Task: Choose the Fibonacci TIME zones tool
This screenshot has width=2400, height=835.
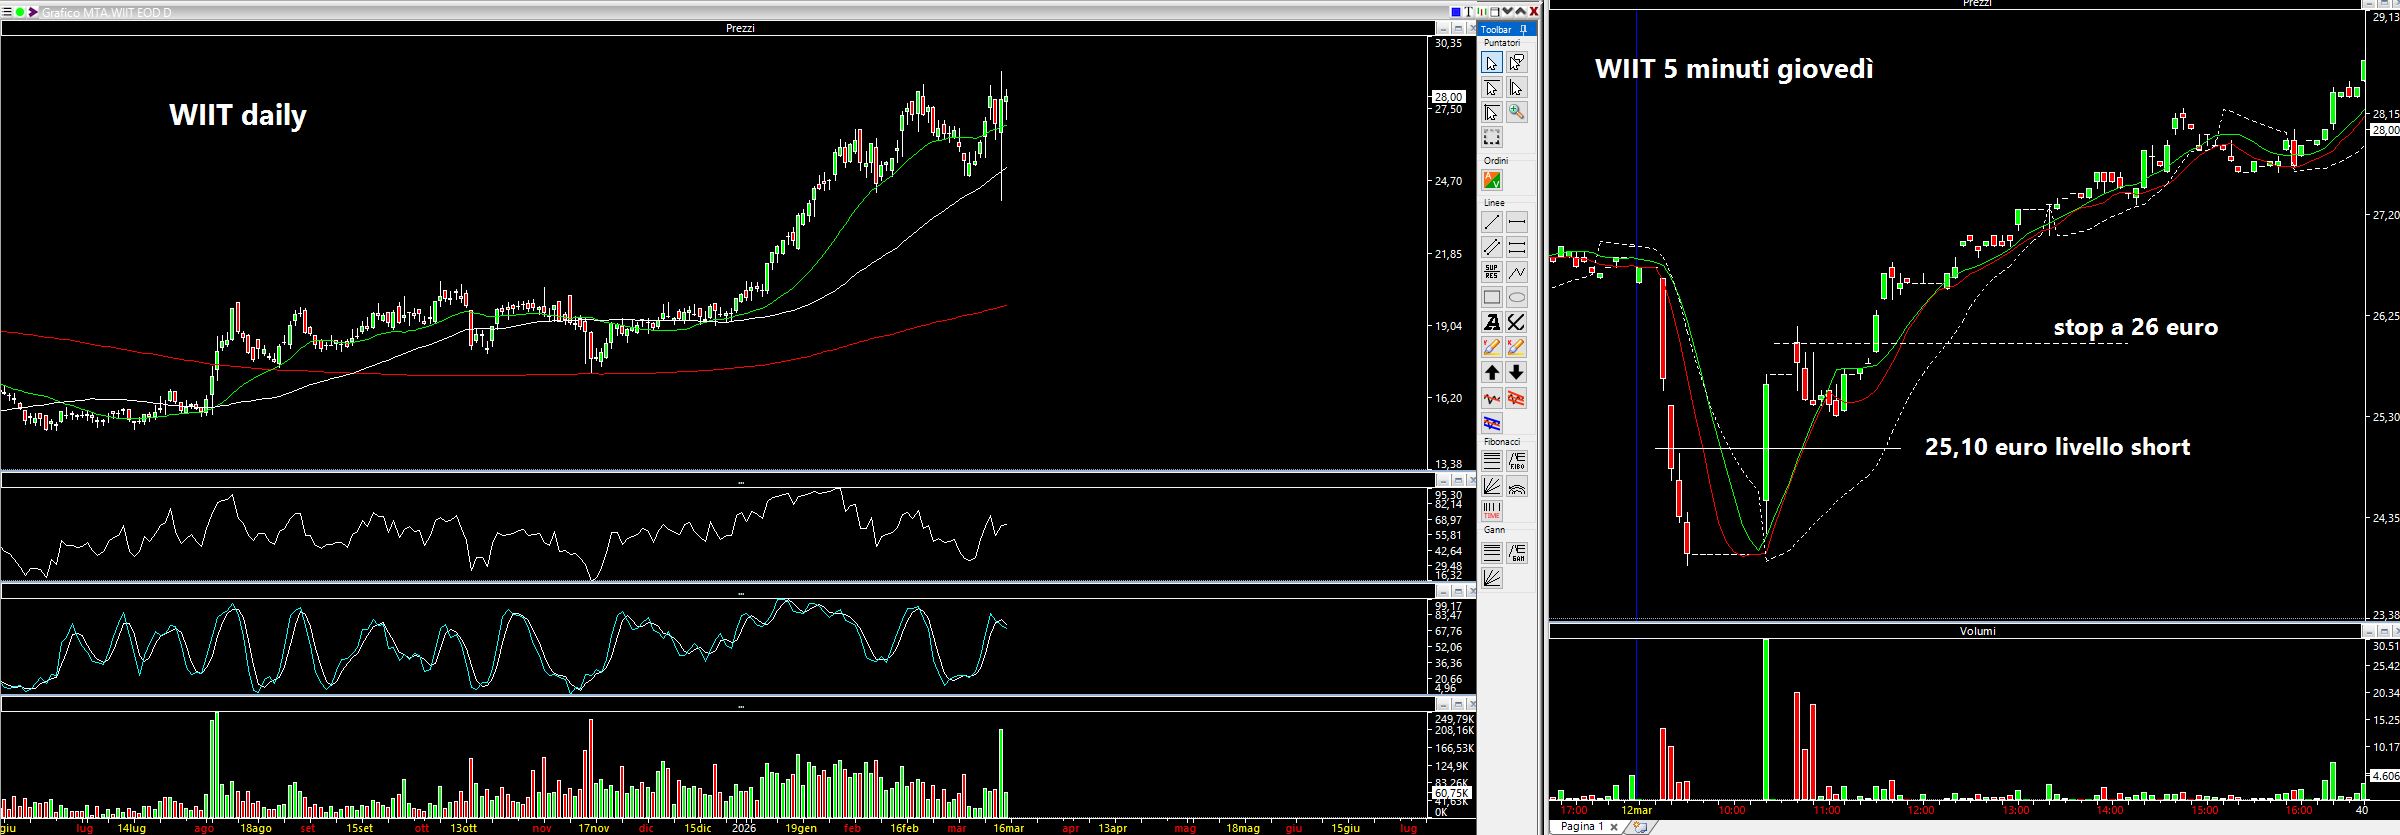Action: [1491, 511]
